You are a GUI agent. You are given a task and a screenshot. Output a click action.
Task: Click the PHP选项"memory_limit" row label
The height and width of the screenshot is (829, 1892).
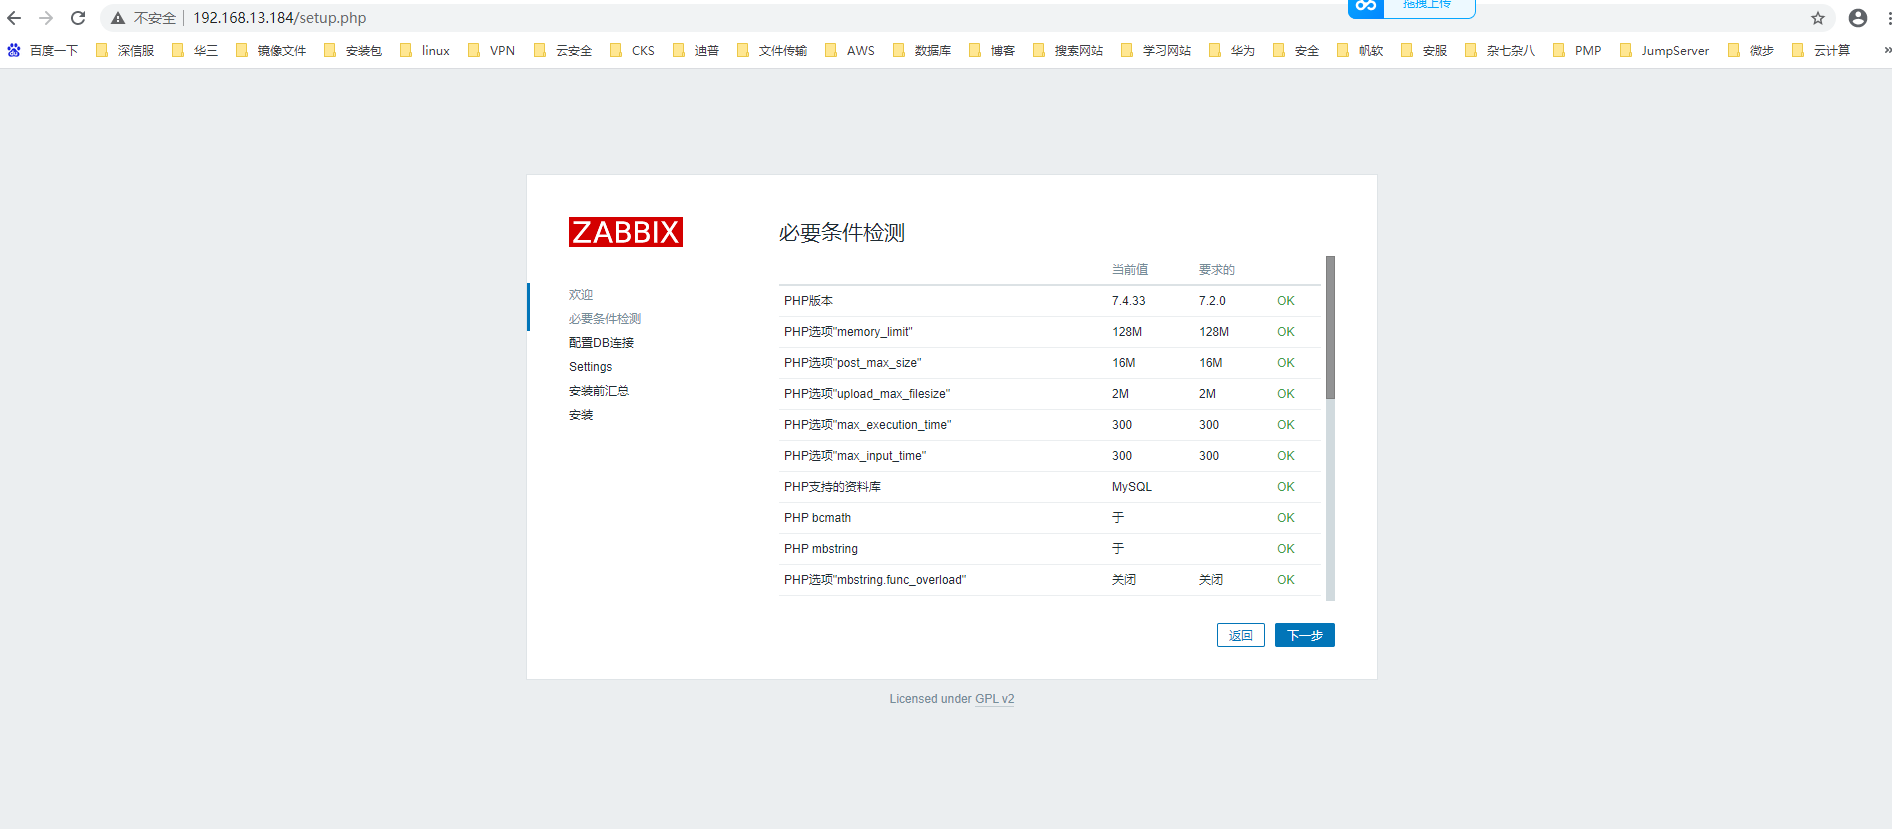click(848, 332)
